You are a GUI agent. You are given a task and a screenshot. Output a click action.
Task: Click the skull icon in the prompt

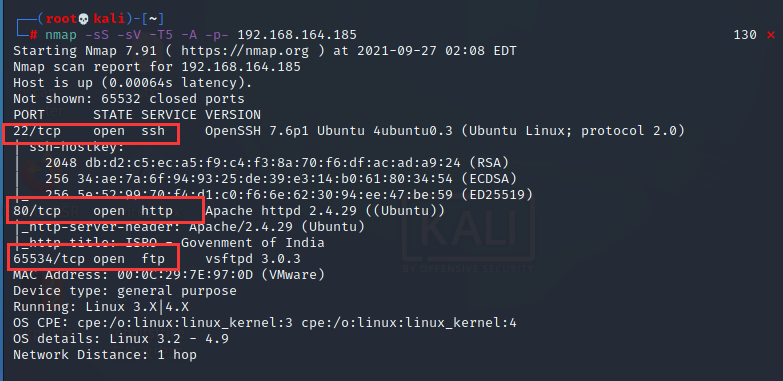84,19
